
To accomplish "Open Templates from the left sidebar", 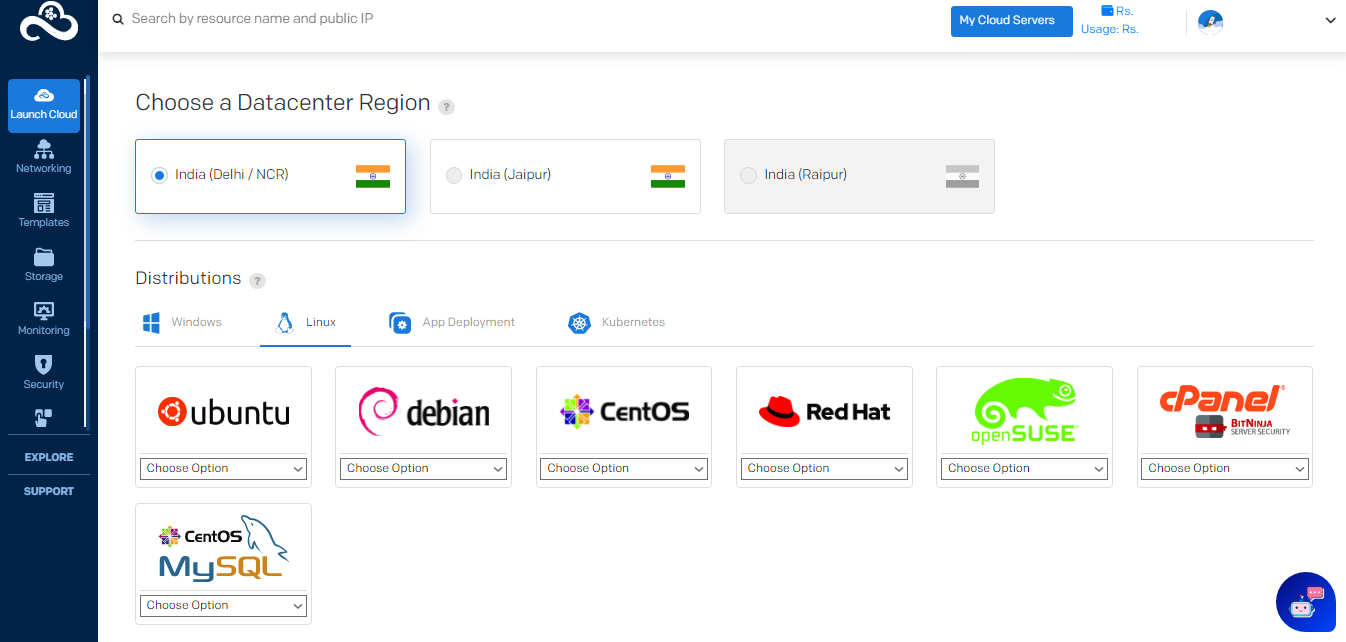I will (x=43, y=211).
